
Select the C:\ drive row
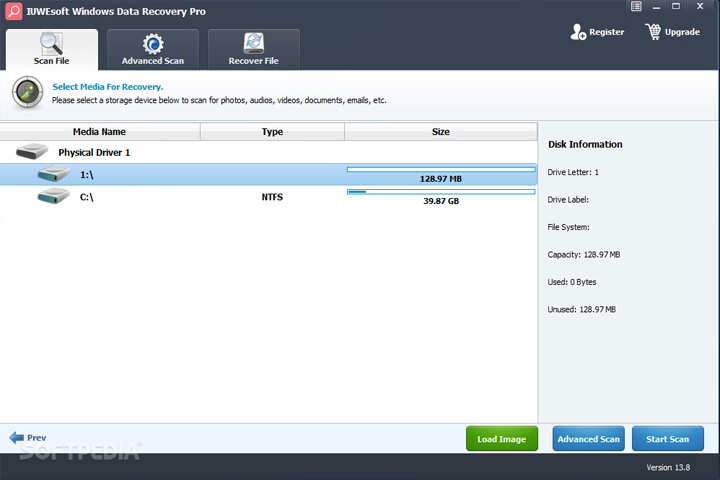click(x=269, y=197)
